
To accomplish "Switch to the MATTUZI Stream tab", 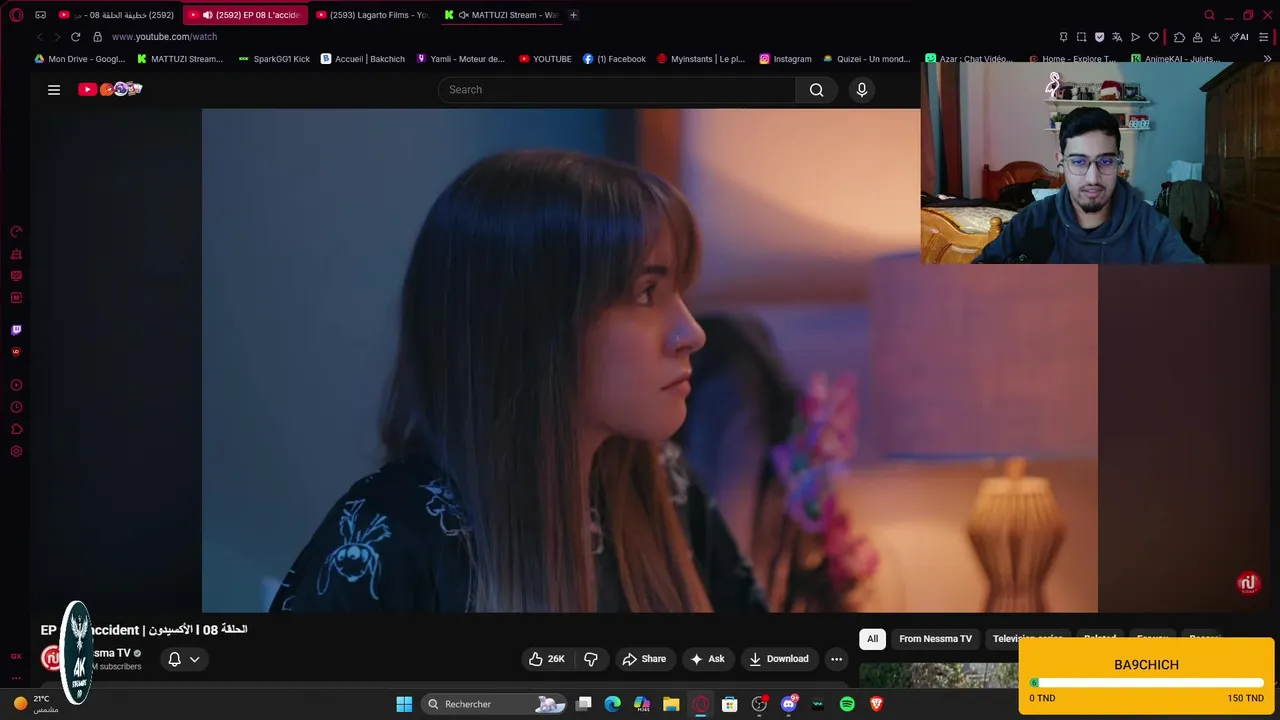I will (x=500, y=15).
